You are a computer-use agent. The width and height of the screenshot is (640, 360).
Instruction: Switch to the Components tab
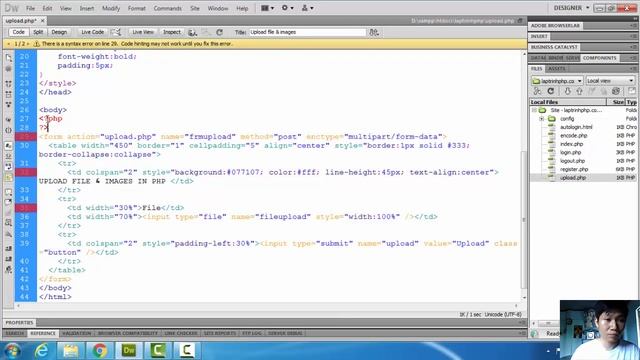(x=600, y=58)
